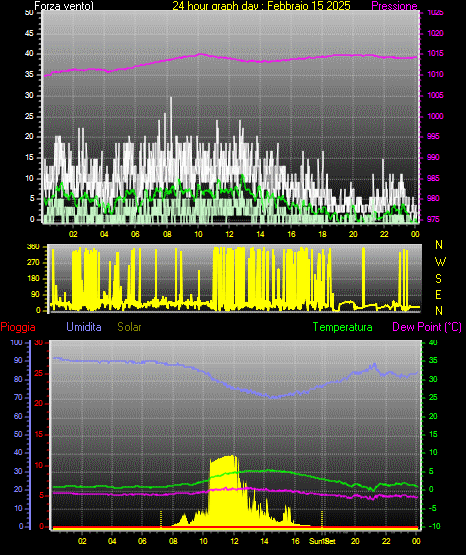Click the W wind direction label
Screen dimensions: 466x555
click(x=440, y=262)
